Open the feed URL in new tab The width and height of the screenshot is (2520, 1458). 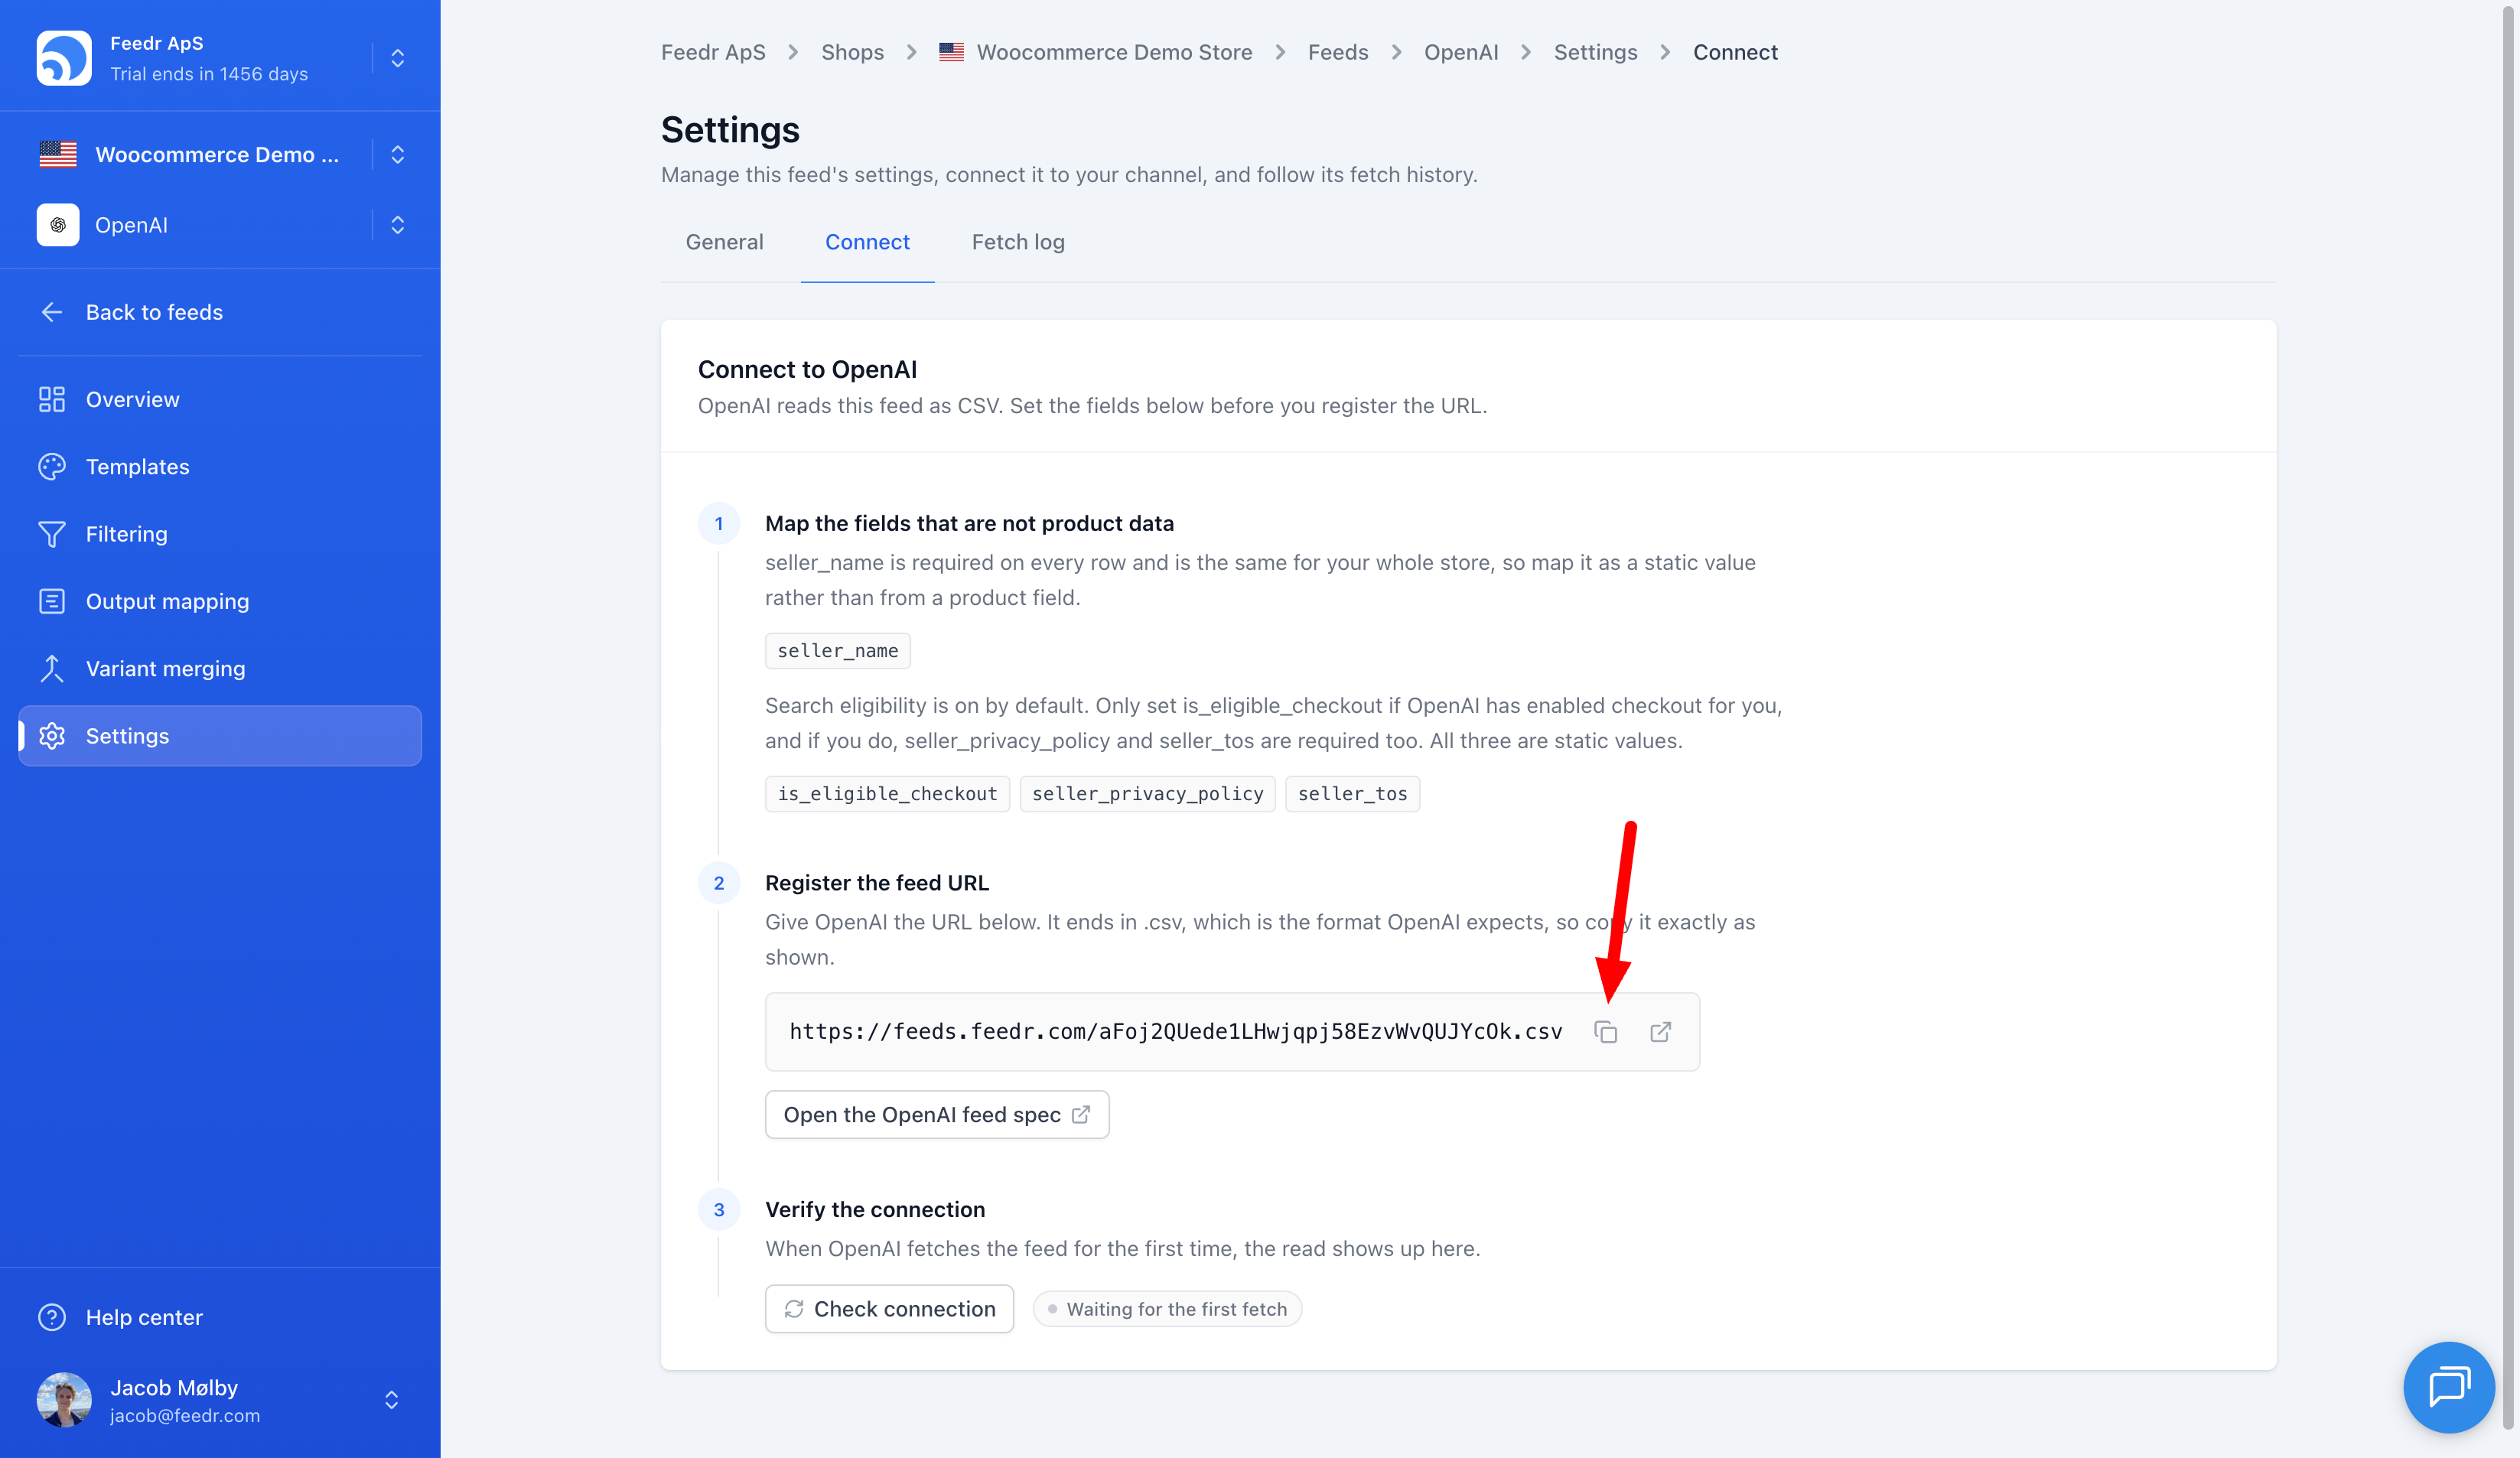(x=1660, y=1032)
